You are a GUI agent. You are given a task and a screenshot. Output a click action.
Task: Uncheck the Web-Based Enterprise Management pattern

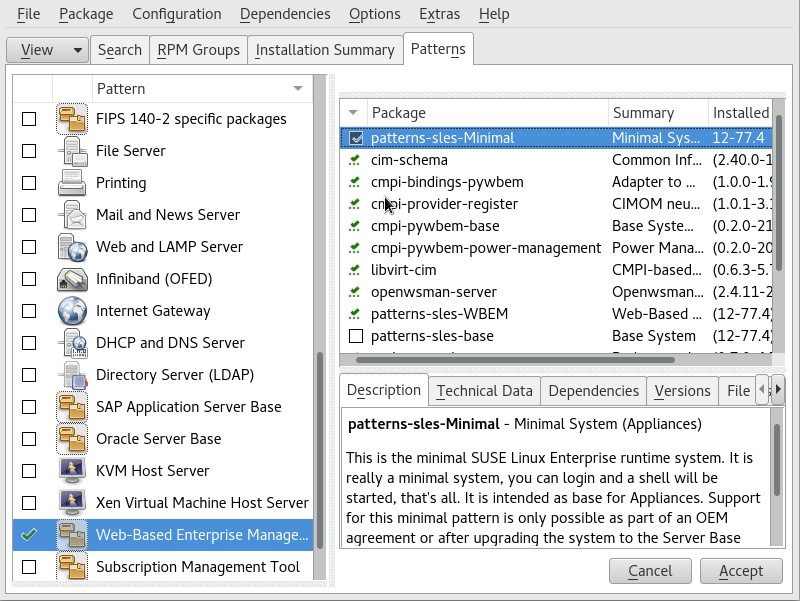(x=29, y=535)
